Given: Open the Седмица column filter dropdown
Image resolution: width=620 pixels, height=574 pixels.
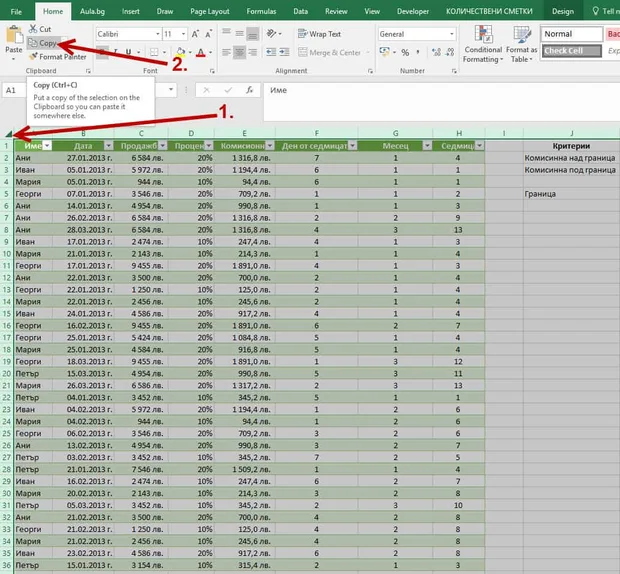Looking at the screenshot, I should [x=479, y=146].
